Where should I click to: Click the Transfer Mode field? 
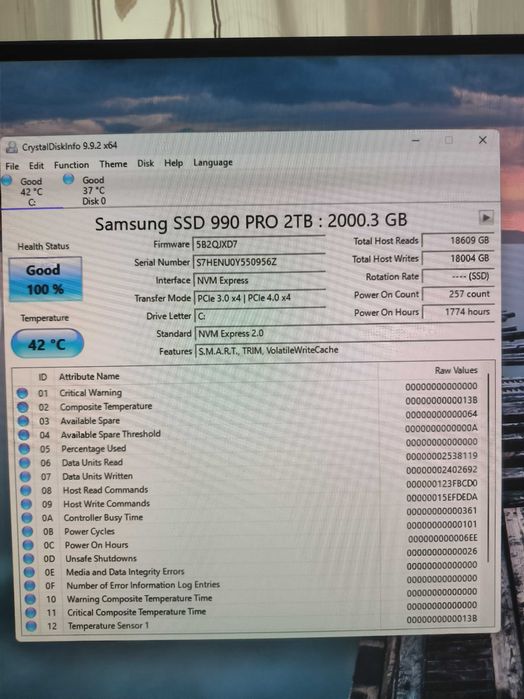click(260, 297)
